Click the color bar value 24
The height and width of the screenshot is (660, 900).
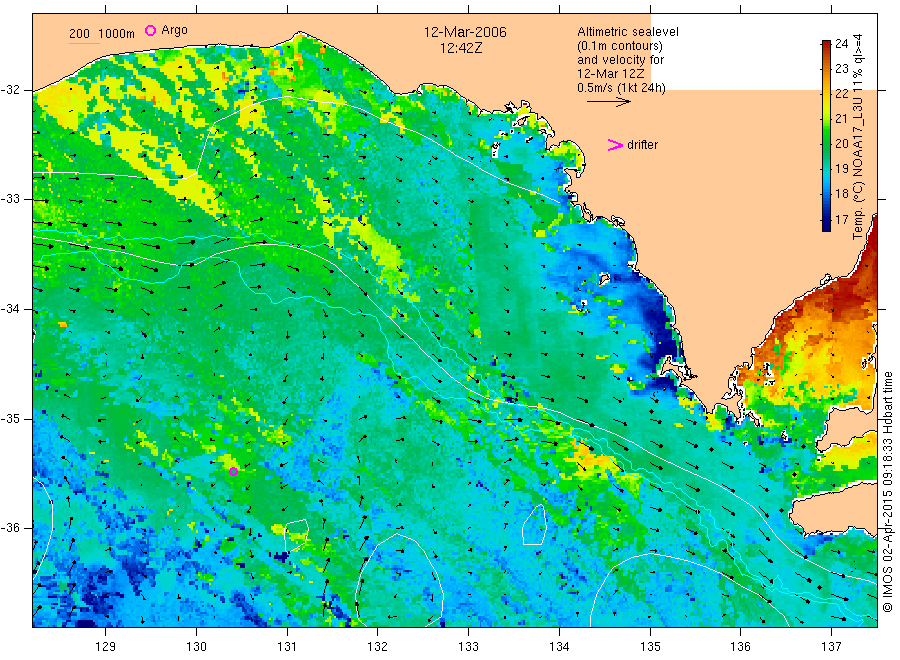pos(841,44)
